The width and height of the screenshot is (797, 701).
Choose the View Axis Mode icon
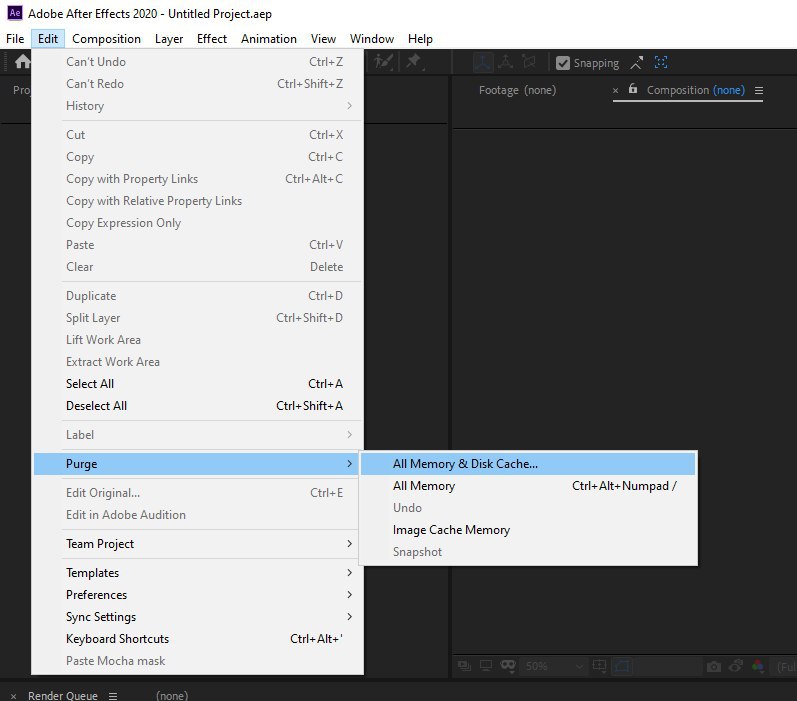[x=529, y=62]
